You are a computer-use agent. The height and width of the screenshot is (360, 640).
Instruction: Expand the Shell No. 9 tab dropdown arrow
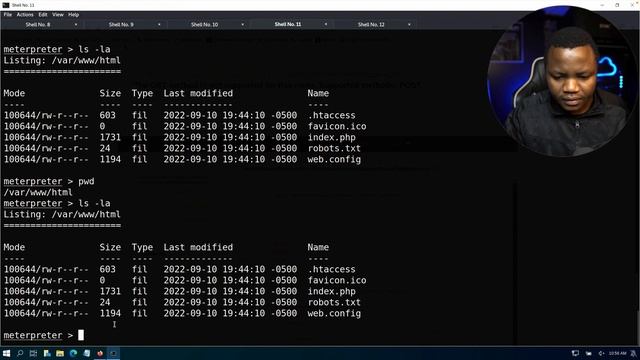[x=159, y=24]
